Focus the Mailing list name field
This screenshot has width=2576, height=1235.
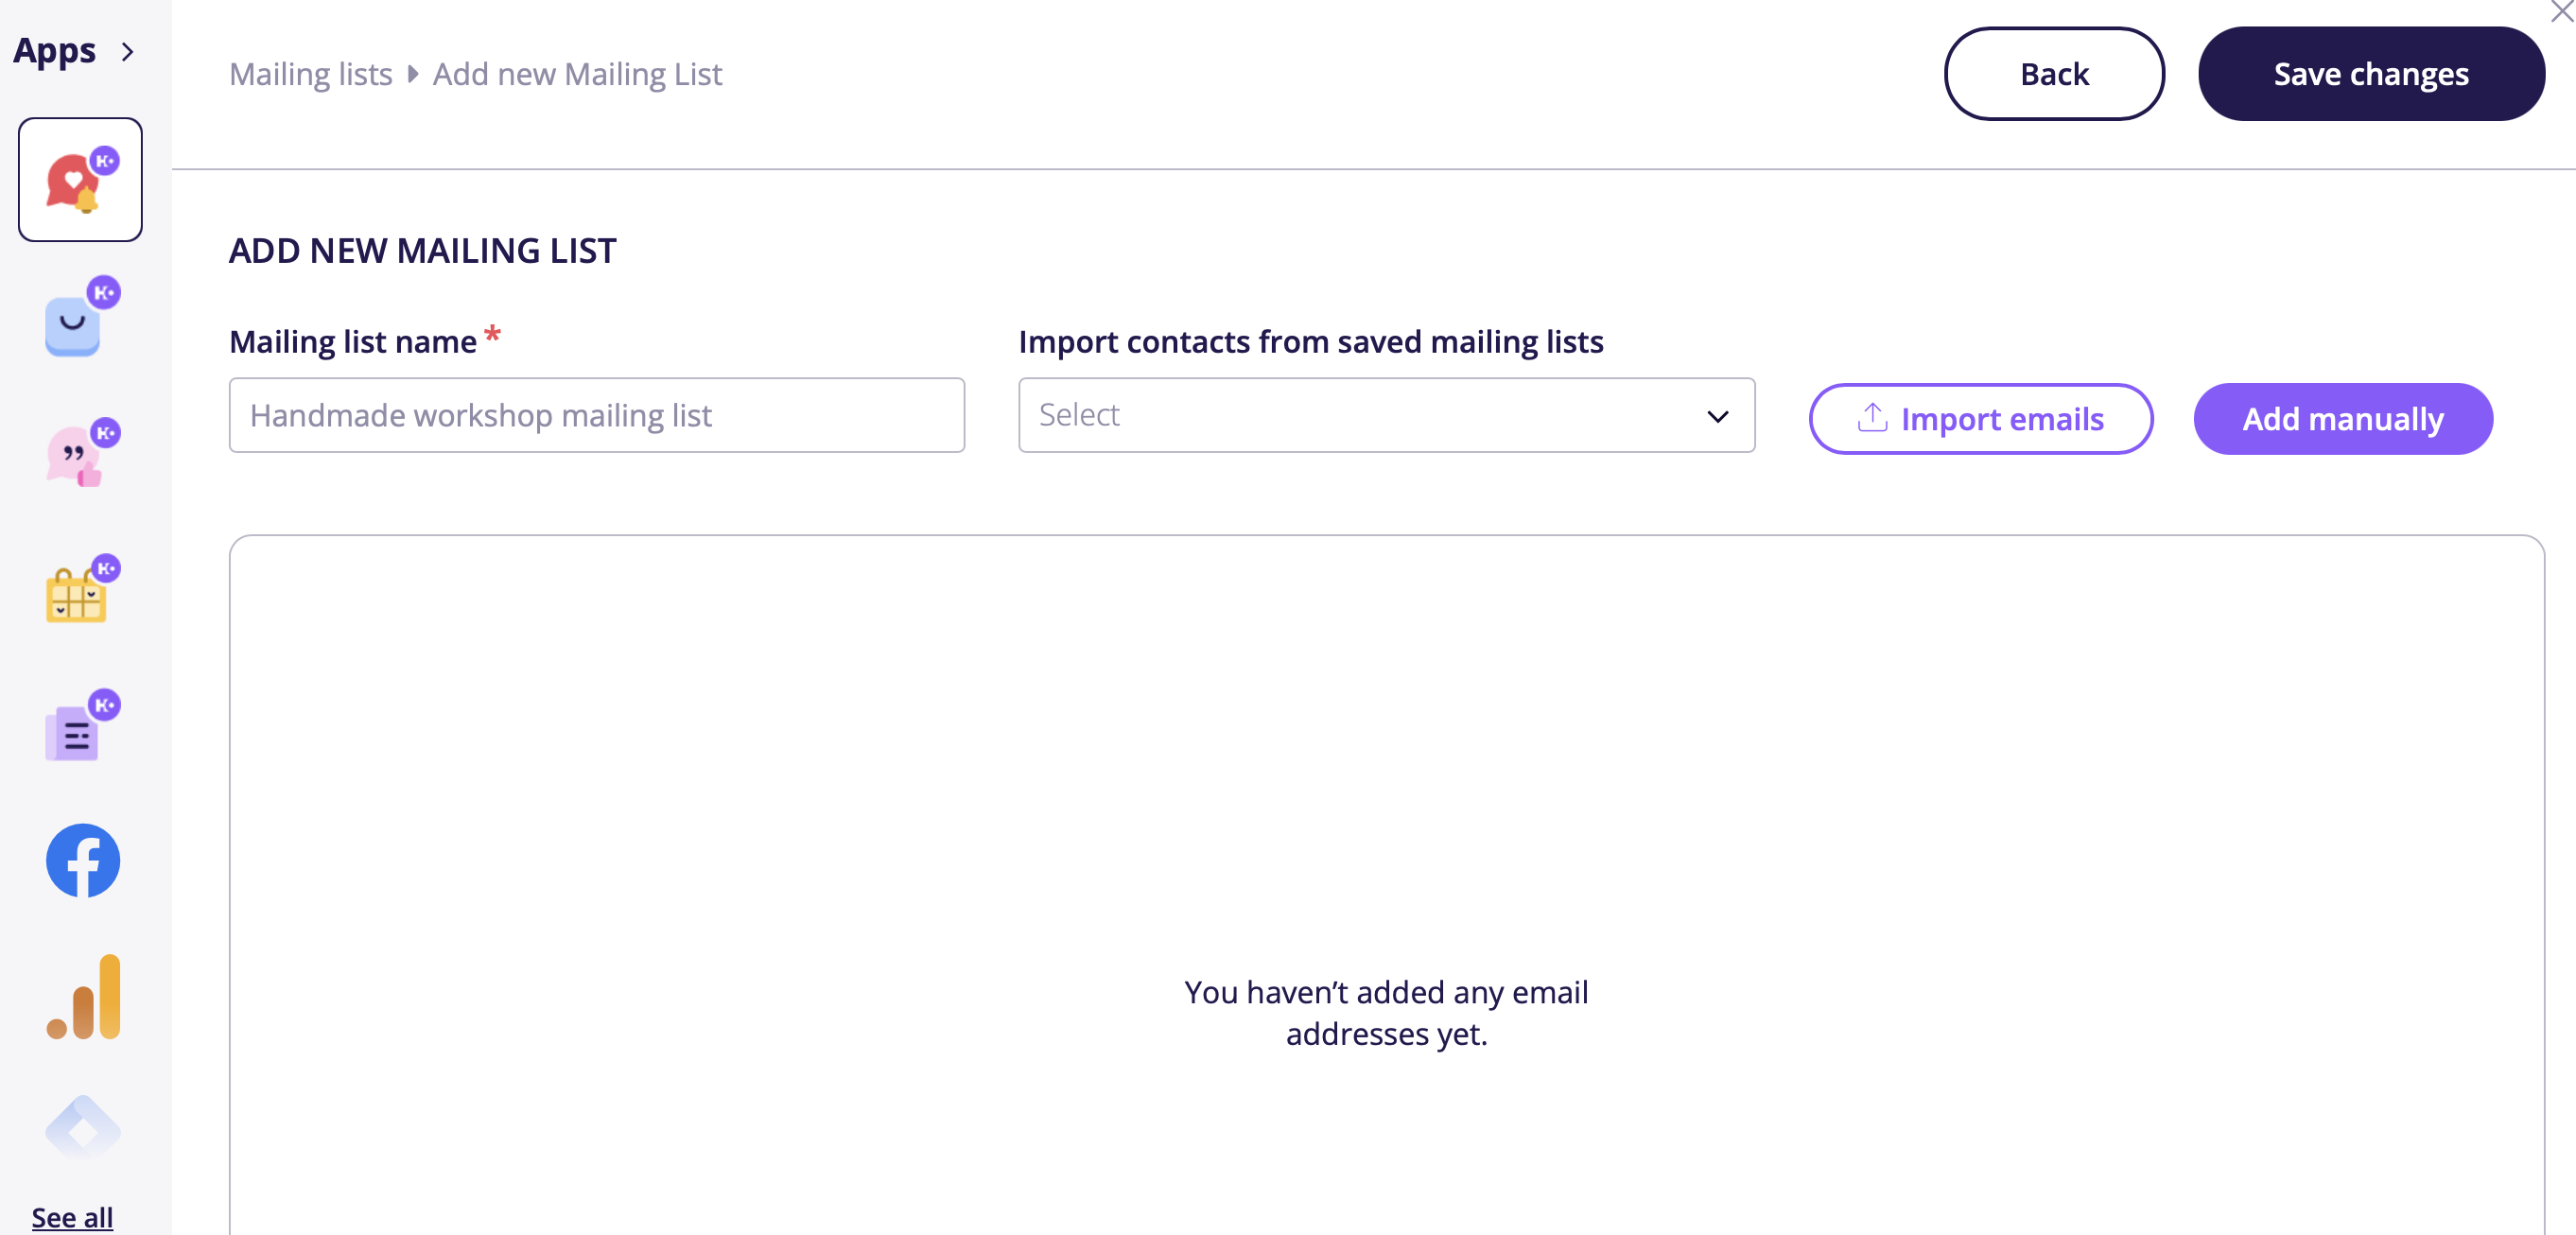click(x=596, y=415)
